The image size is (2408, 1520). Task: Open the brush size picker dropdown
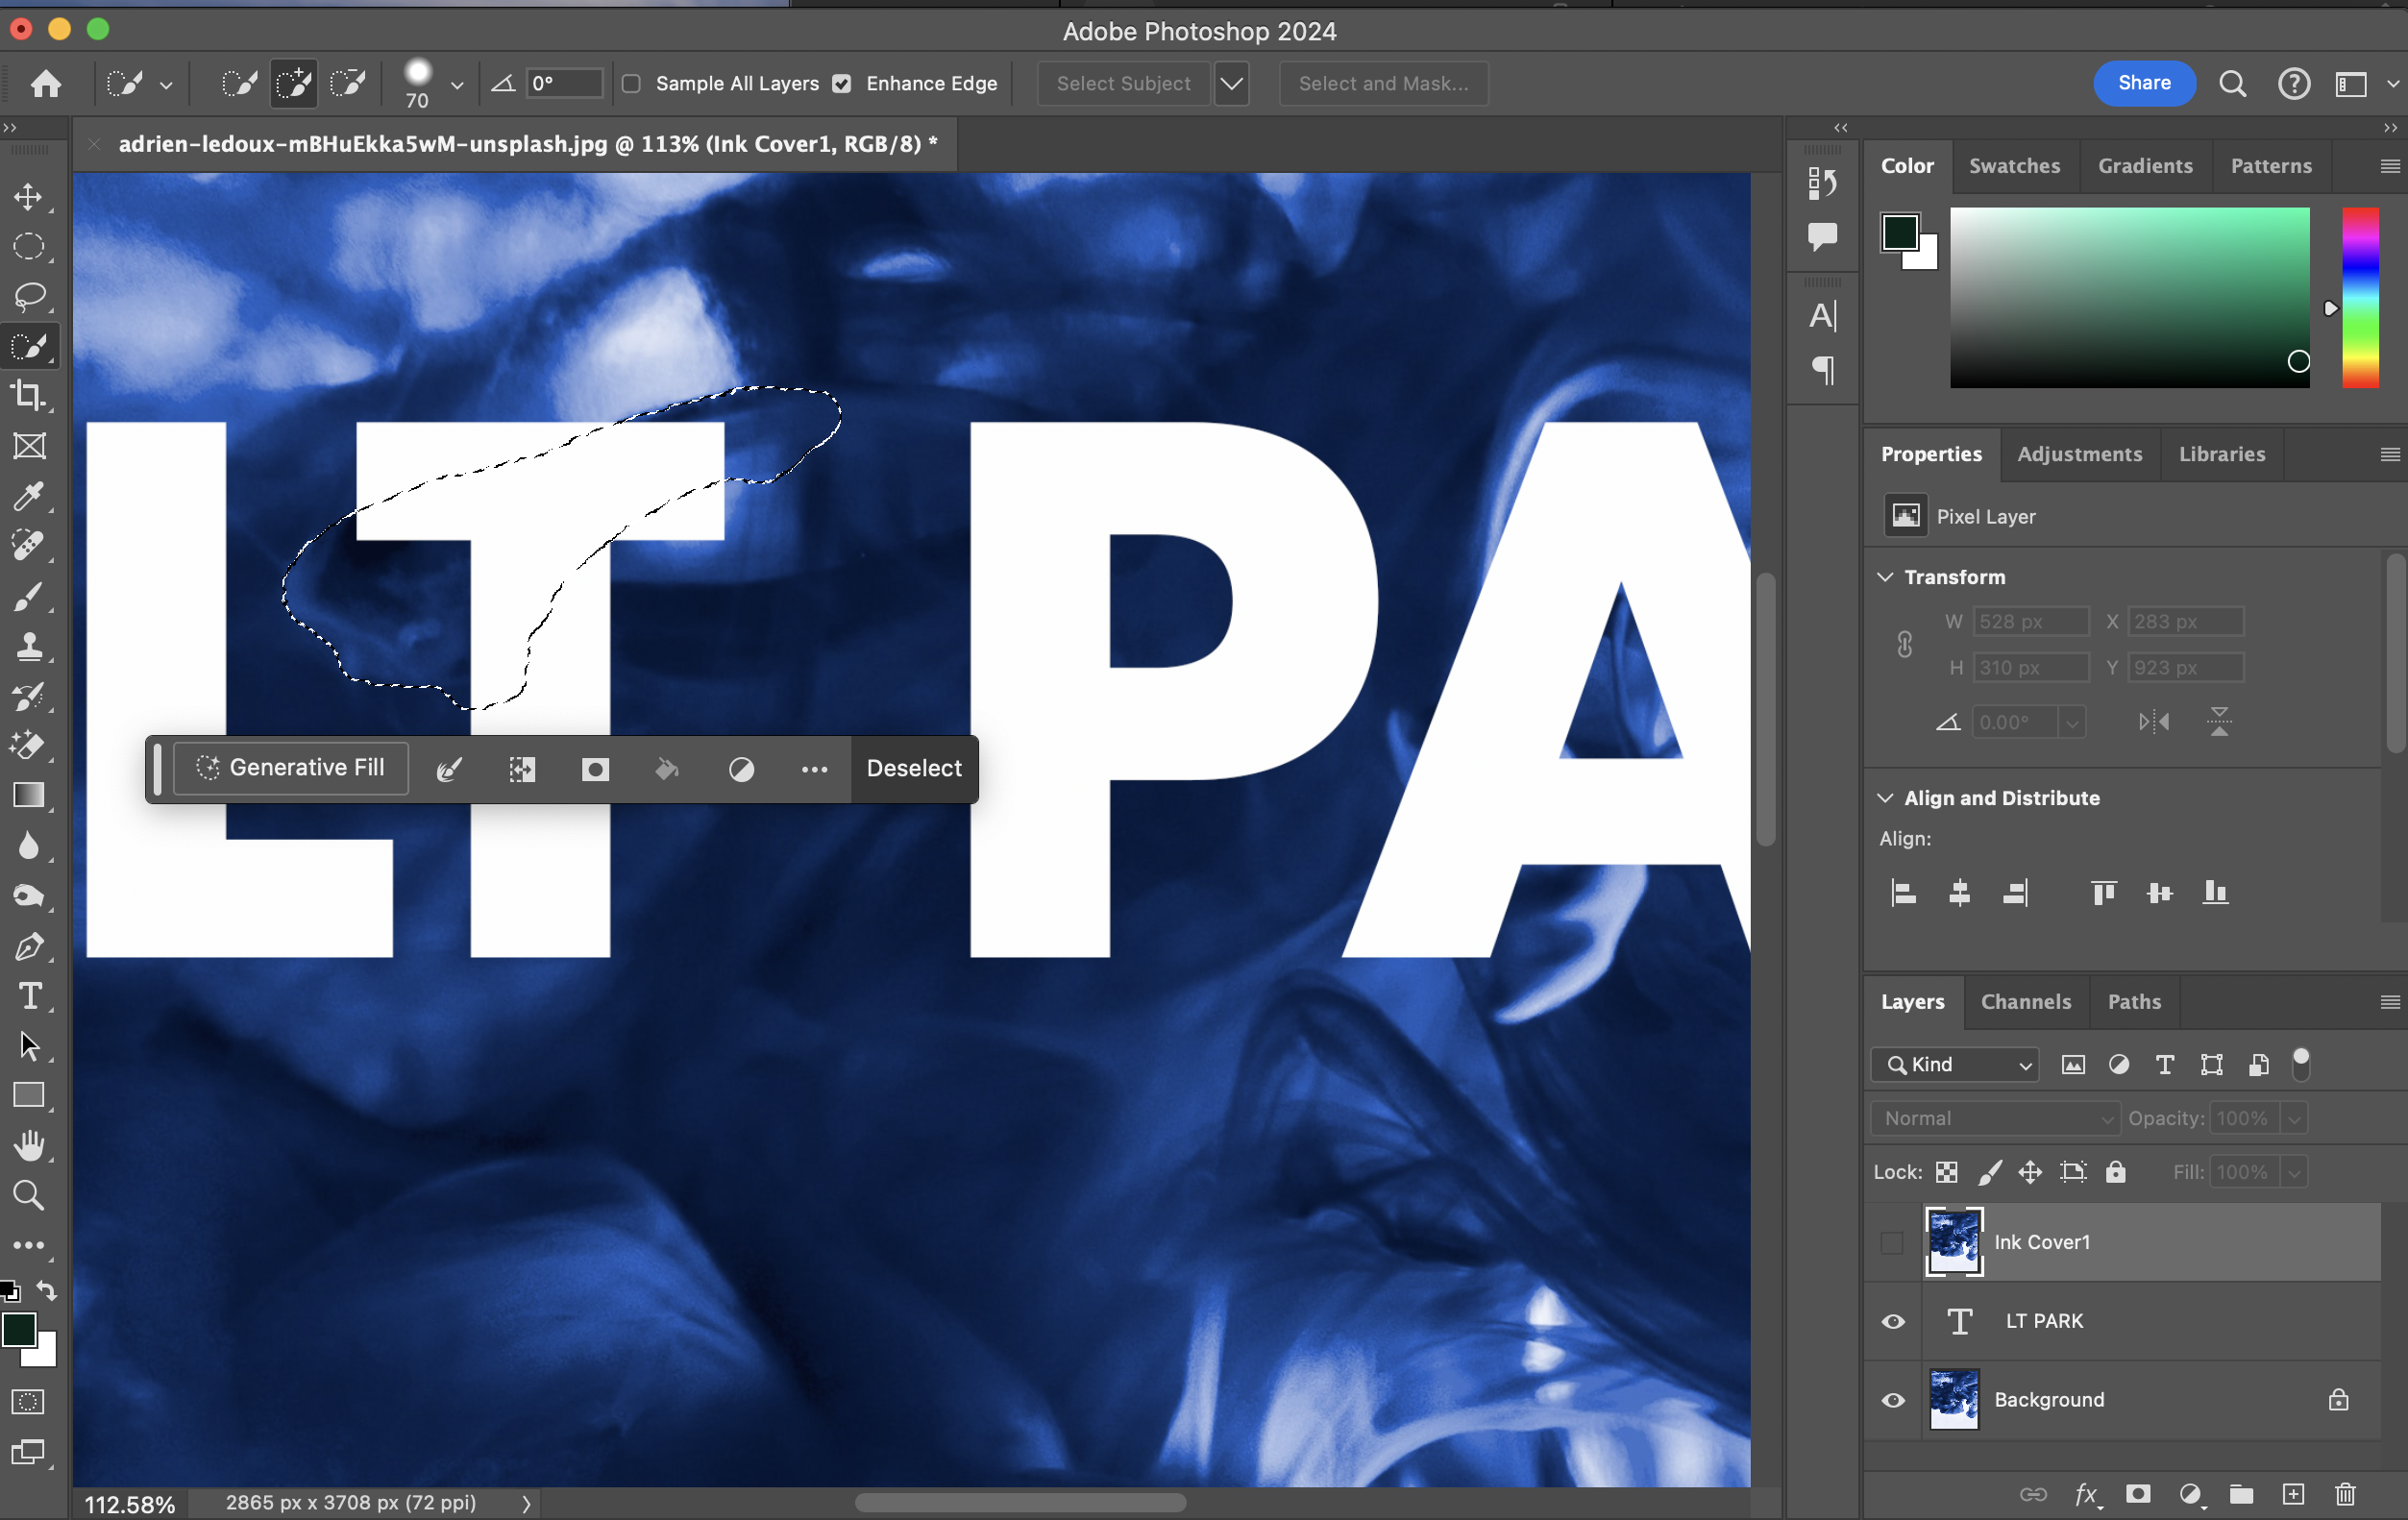(x=457, y=86)
